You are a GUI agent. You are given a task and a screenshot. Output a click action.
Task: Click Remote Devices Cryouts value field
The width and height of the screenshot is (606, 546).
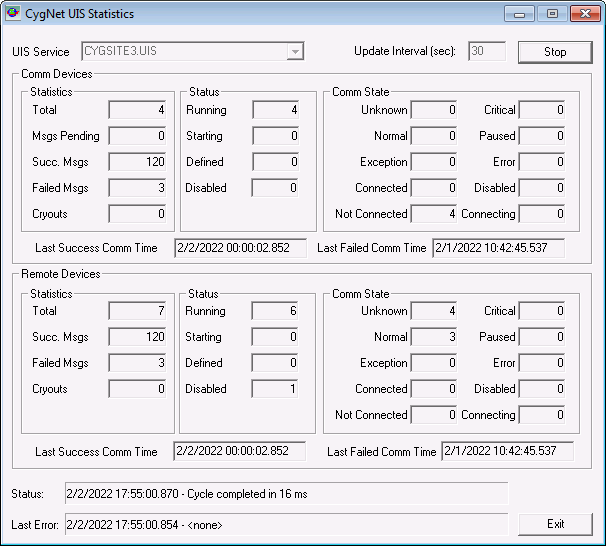(137, 389)
